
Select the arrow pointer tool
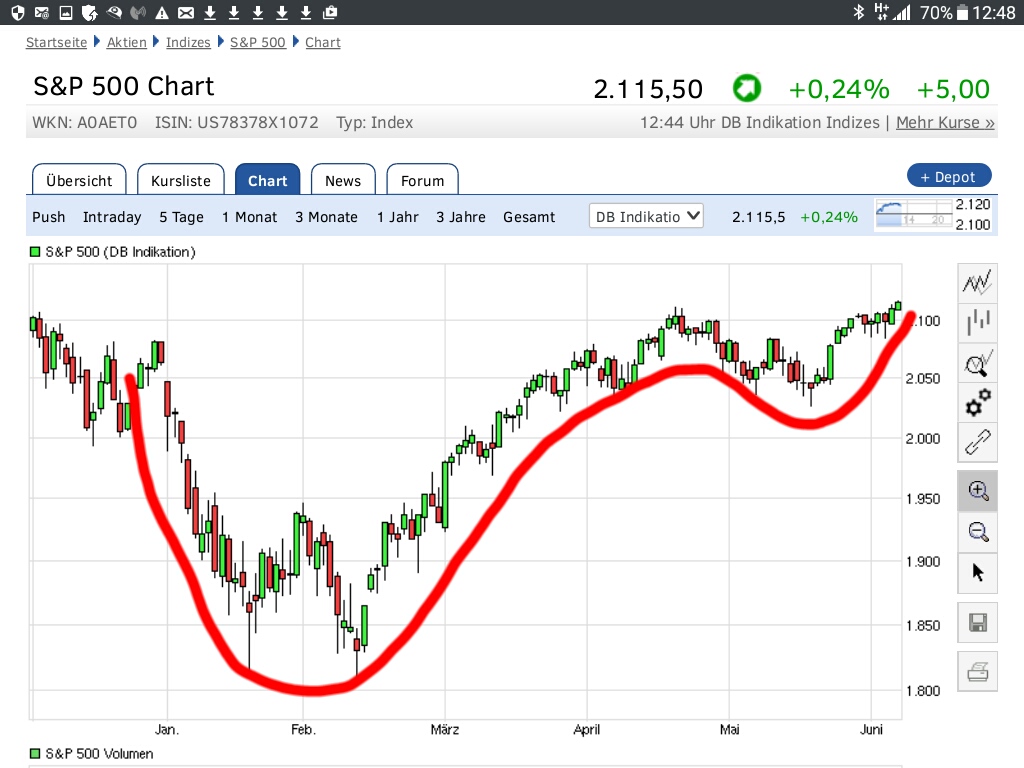pos(978,572)
